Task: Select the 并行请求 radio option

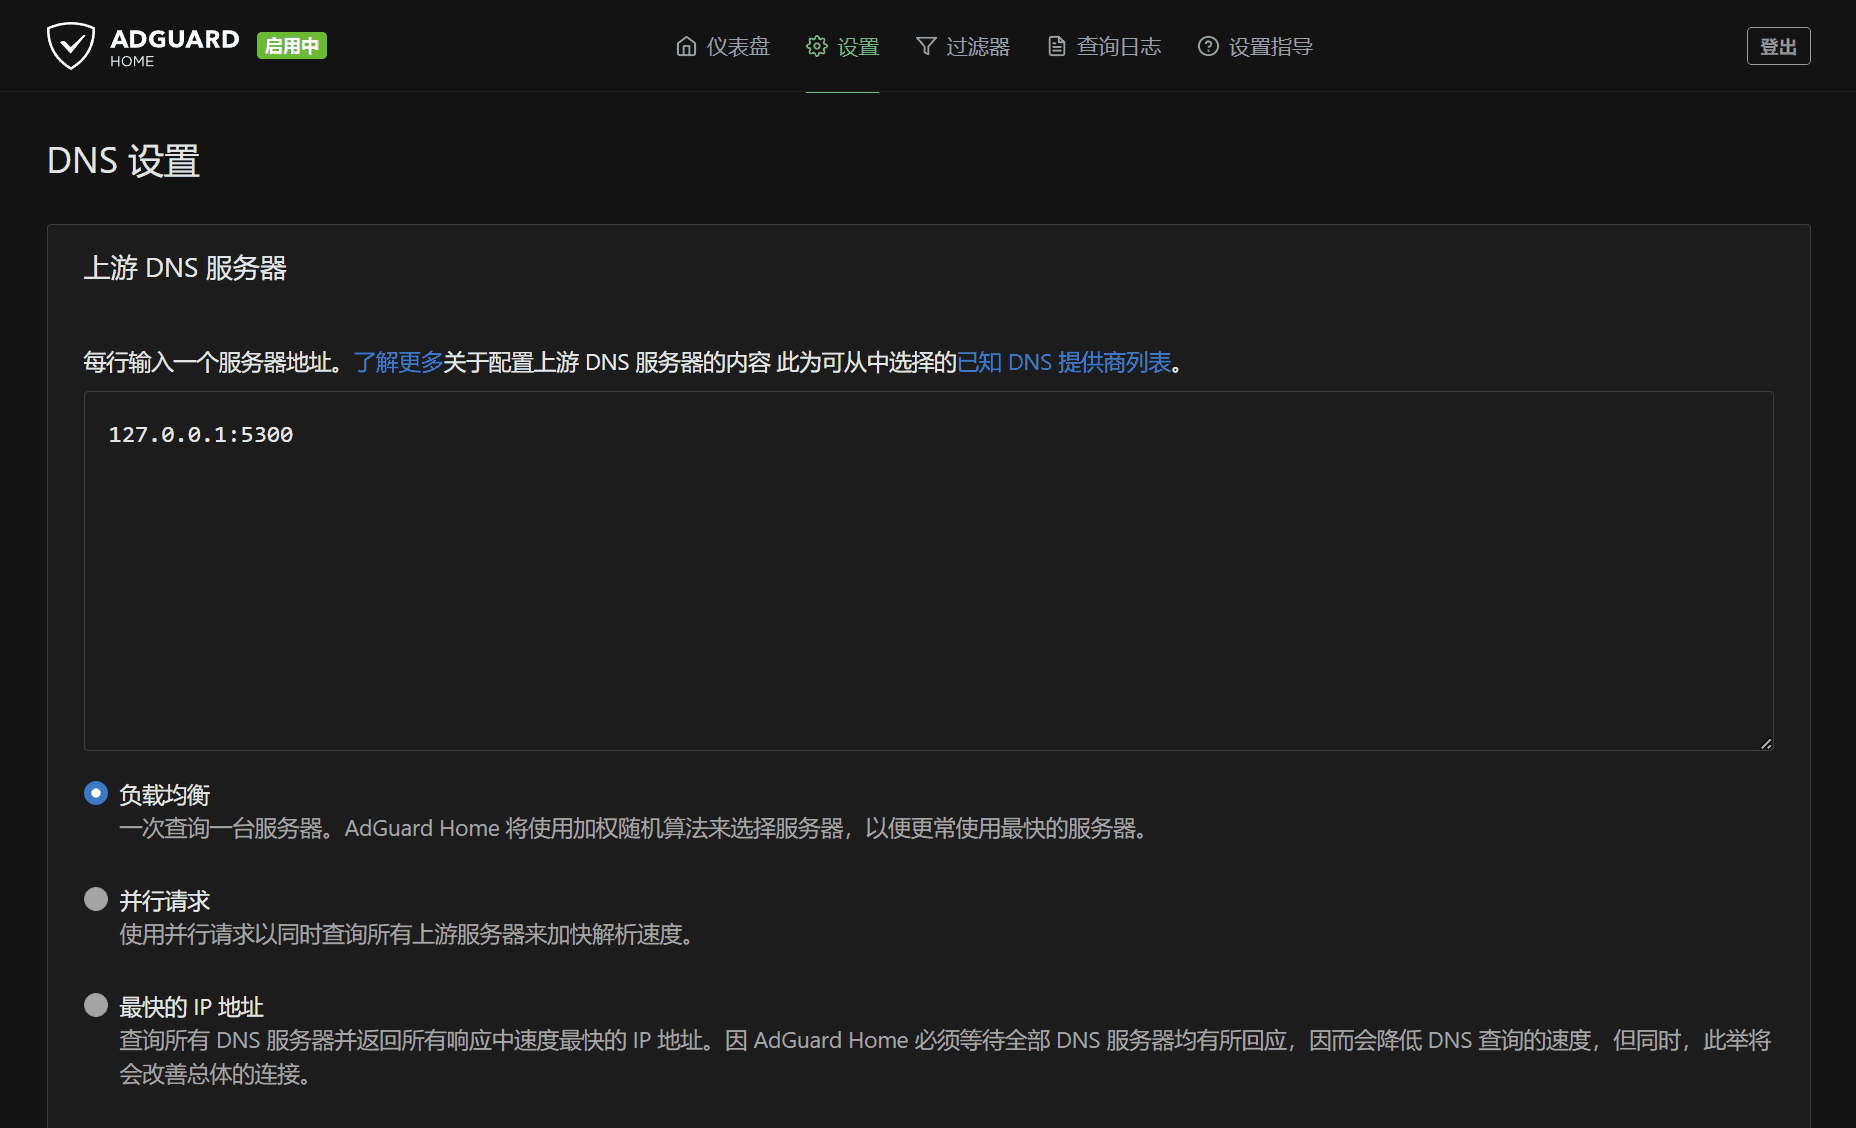Action: [96, 899]
